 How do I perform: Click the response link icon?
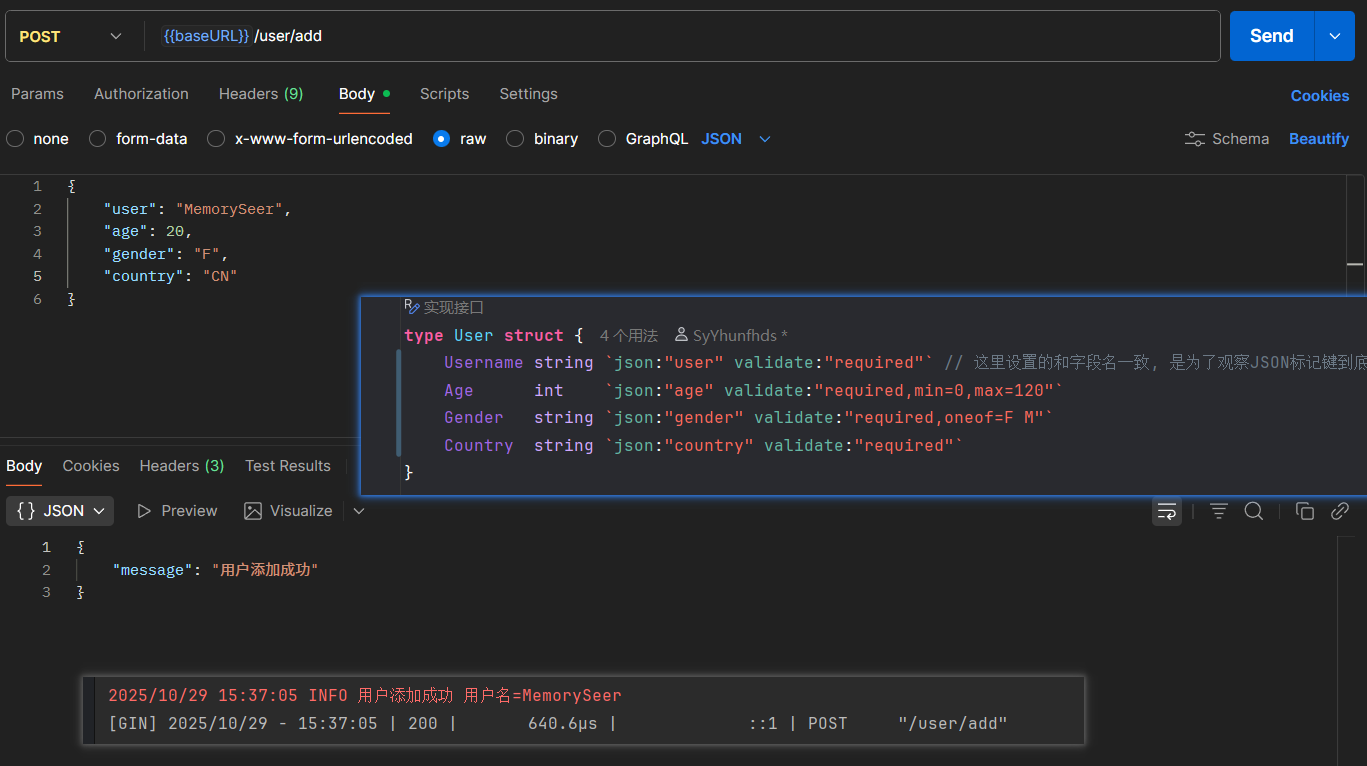point(1340,511)
